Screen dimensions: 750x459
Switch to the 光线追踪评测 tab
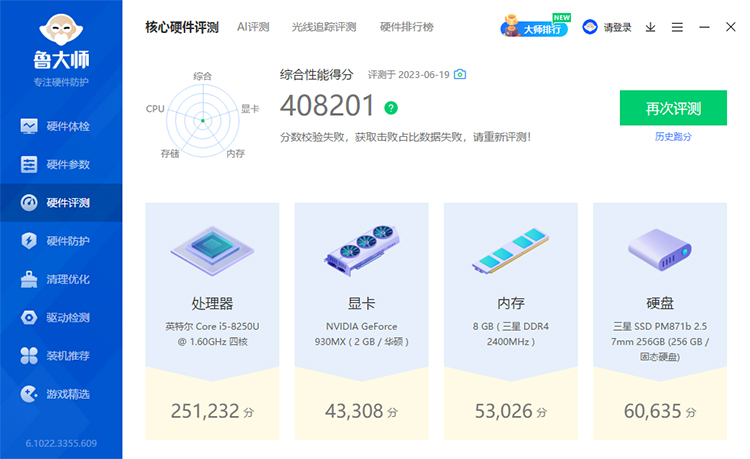pos(324,27)
